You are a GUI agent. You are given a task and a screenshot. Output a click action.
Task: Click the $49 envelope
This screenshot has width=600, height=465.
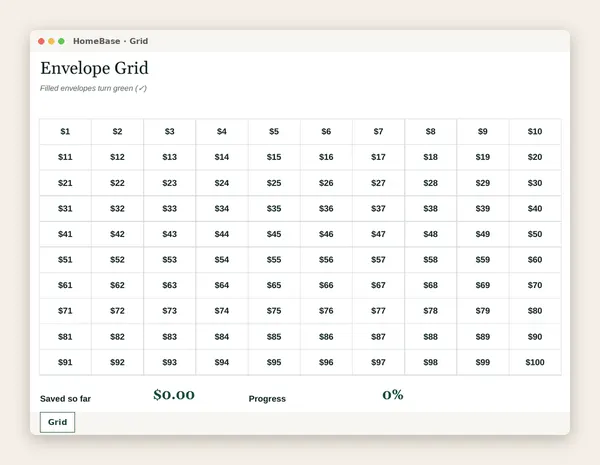[483, 234]
